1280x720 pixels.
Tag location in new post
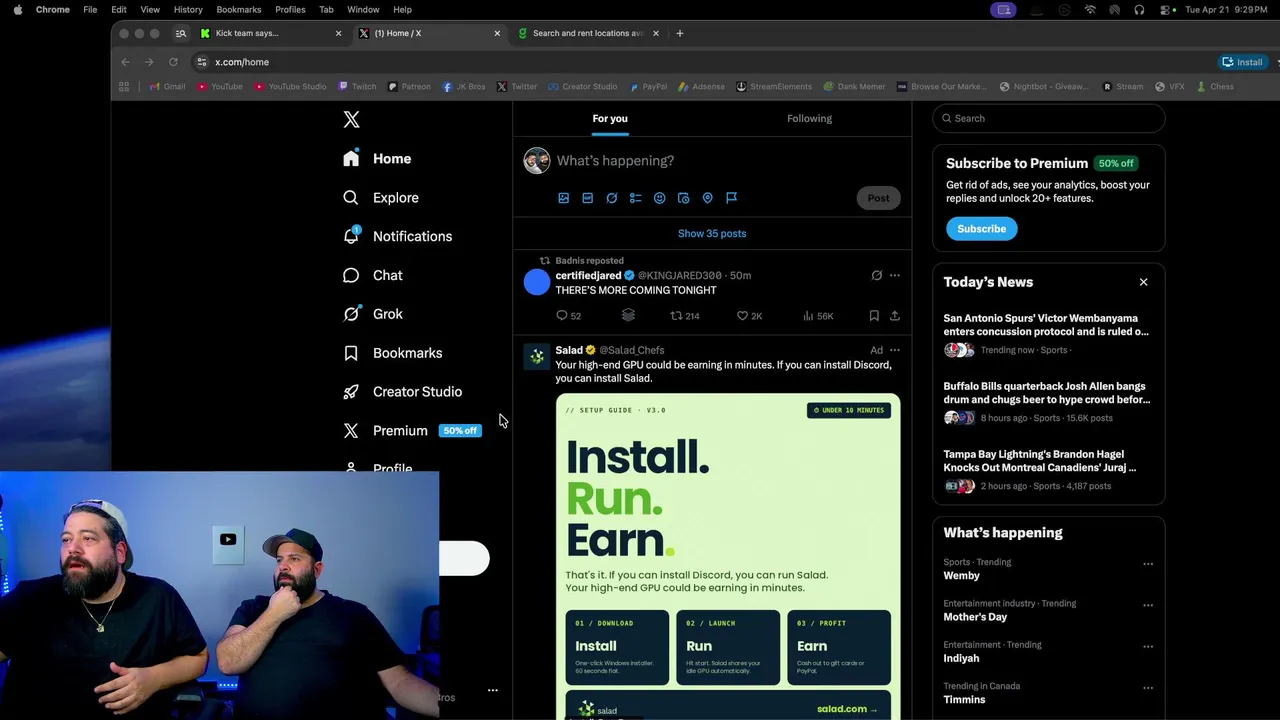707,198
